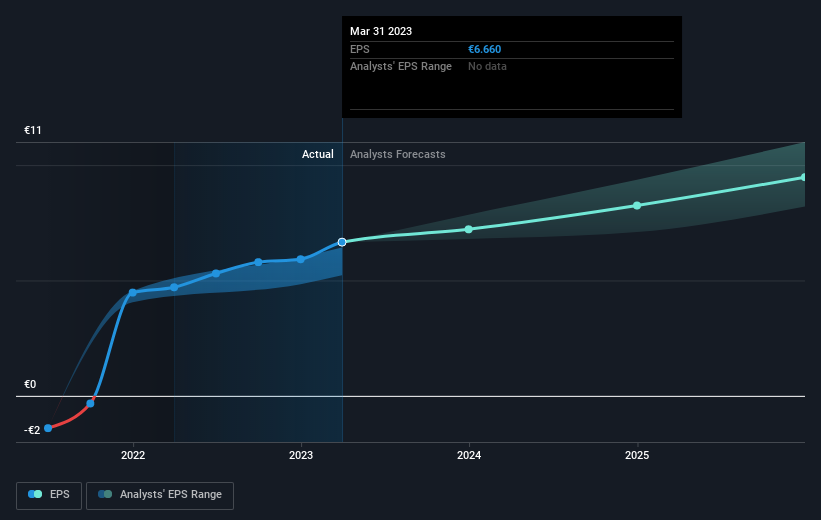Click the 'Mar 31 2023' tooltip date
Screen dimensions: 821x520
tap(381, 31)
